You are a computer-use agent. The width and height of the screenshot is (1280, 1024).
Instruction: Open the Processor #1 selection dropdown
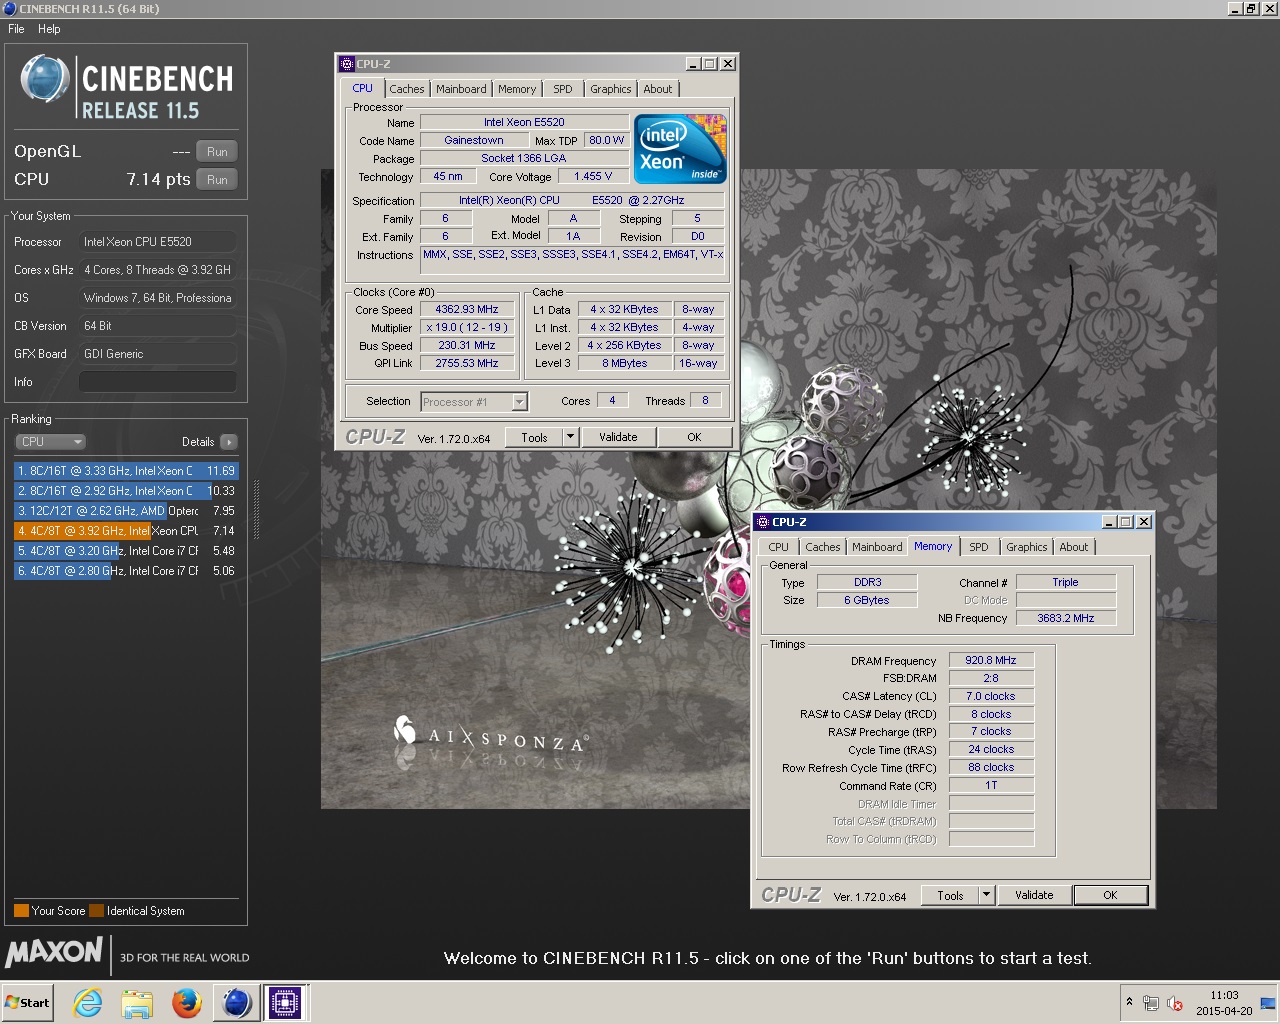coord(519,402)
